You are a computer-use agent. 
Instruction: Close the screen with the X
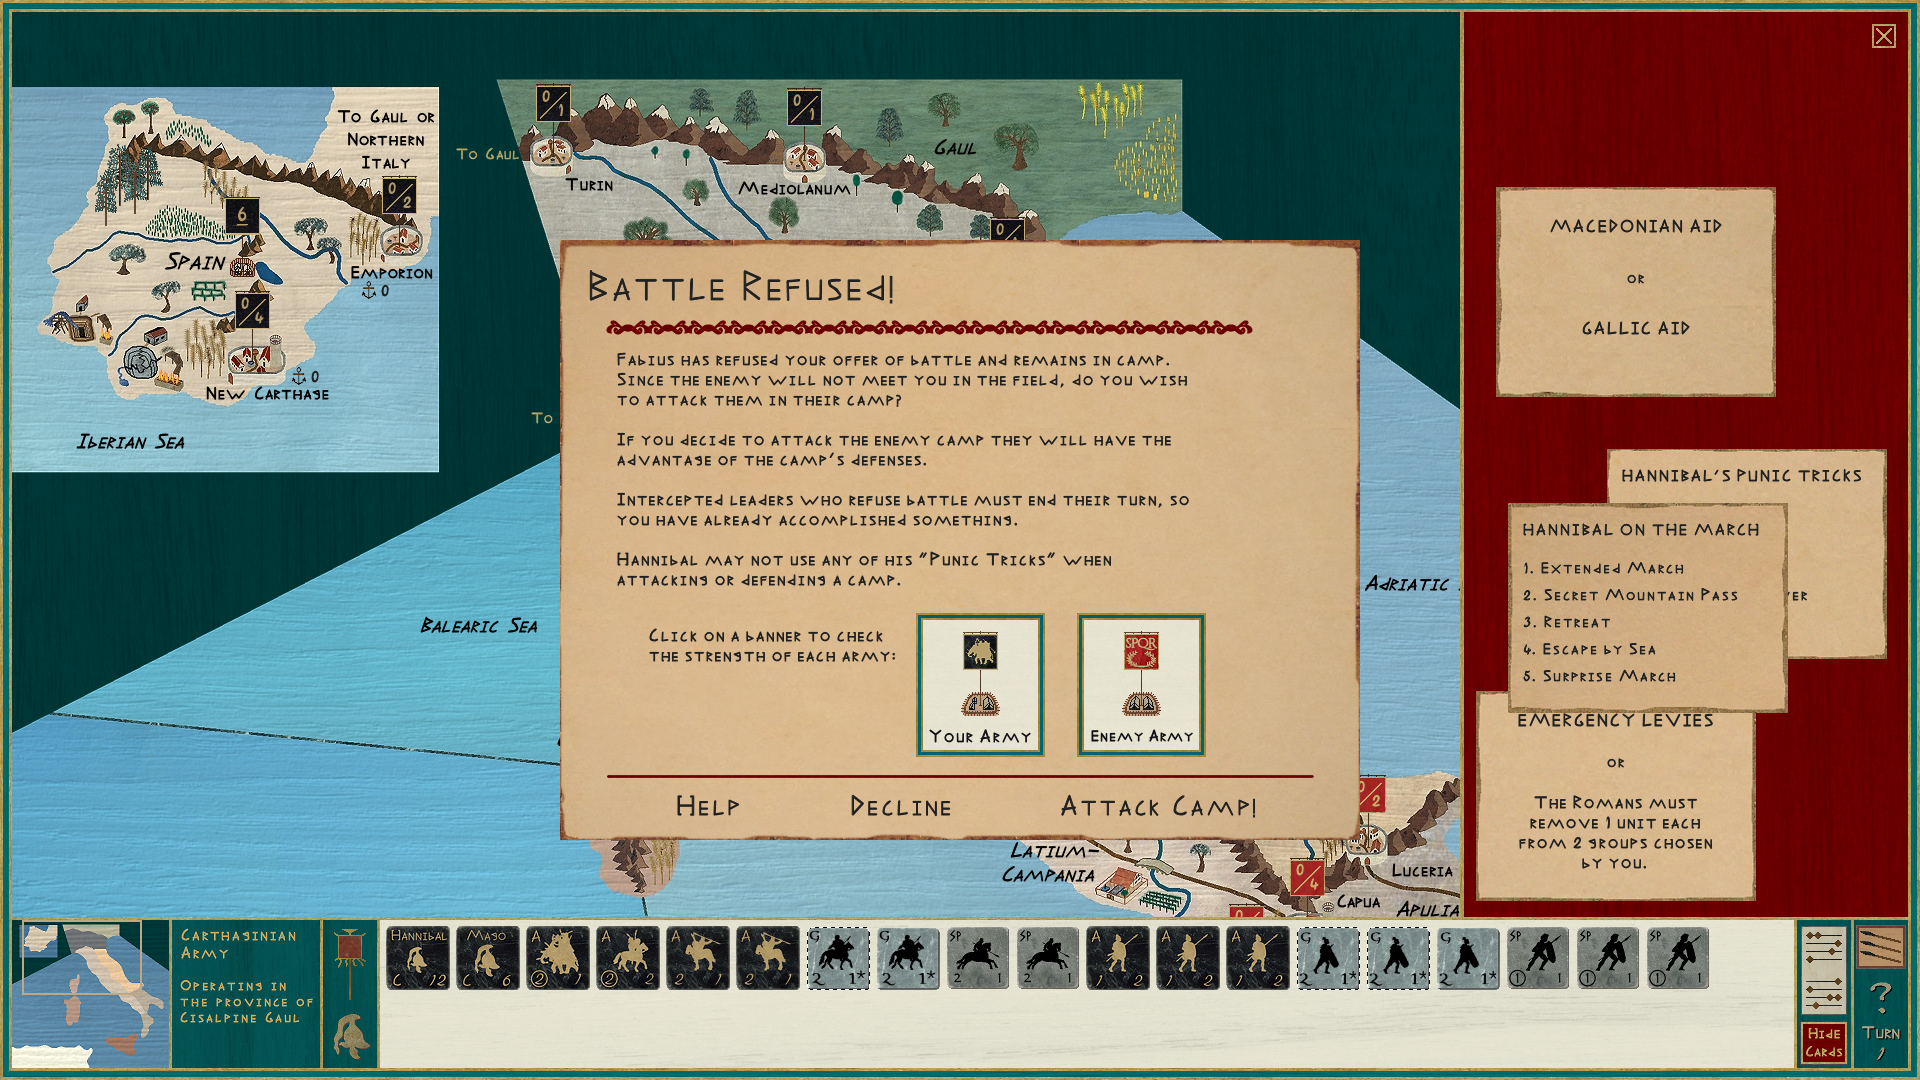pyautogui.click(x=1883, y=37)
